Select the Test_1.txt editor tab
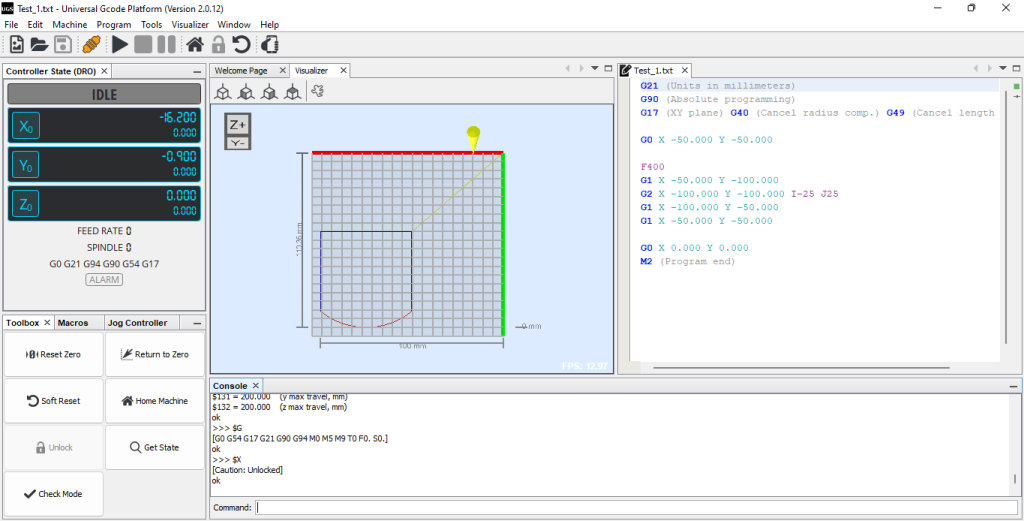Viewport: 1024px width, 521px height. pos(653,71)
